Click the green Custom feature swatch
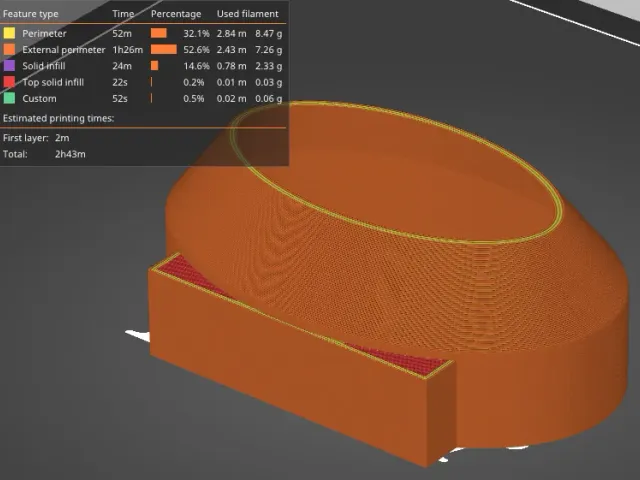Screen dimensions: 640x480 click(9, 98)
